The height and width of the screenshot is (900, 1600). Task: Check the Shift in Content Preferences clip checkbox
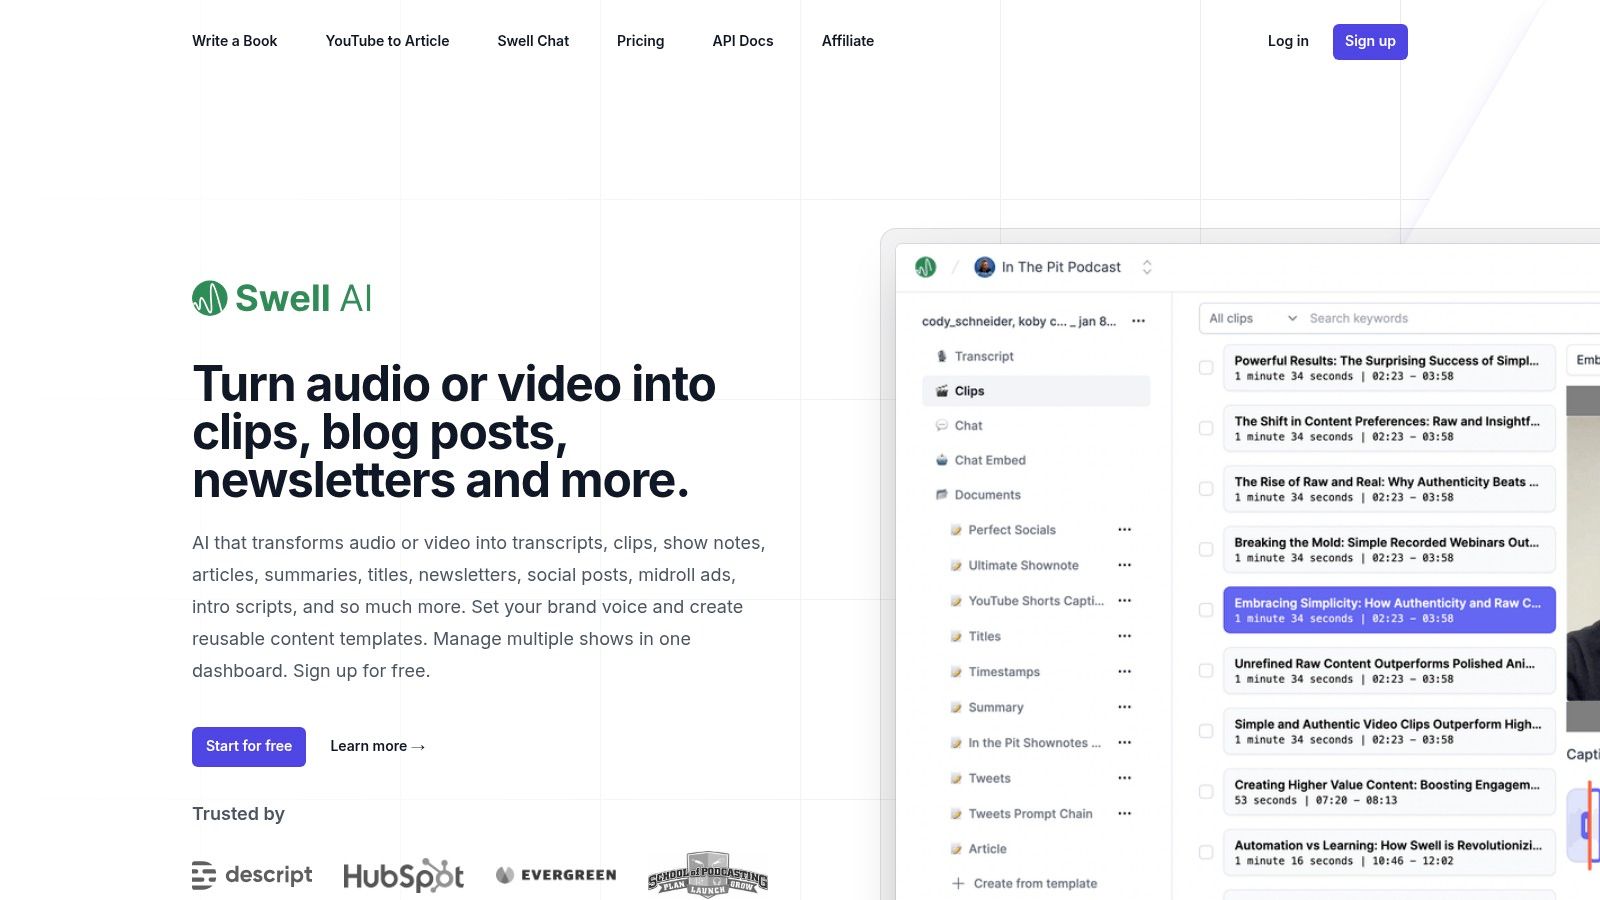1206,429
